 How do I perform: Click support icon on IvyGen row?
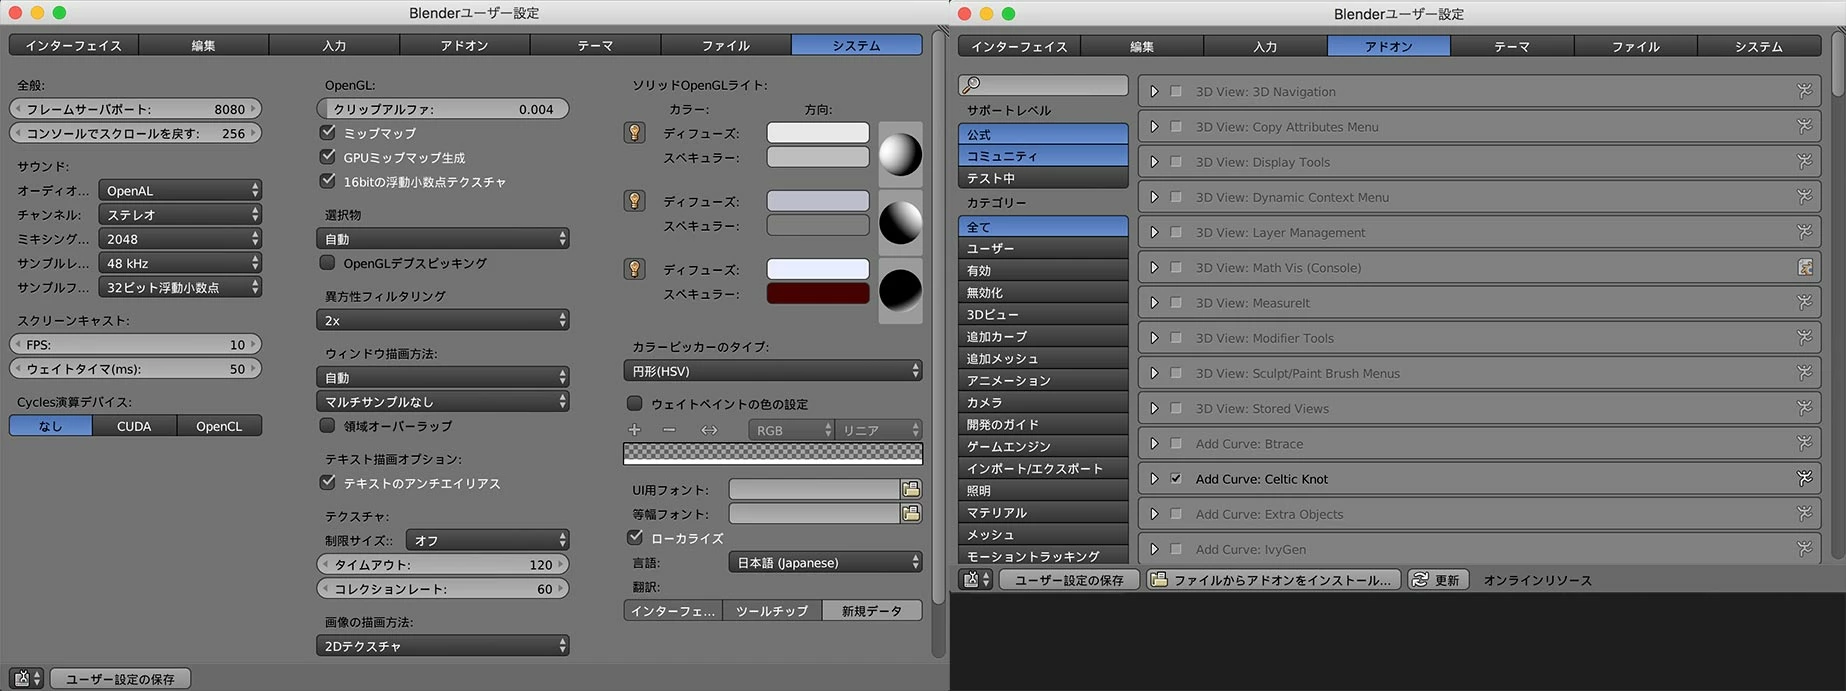tap(1804, 549)
